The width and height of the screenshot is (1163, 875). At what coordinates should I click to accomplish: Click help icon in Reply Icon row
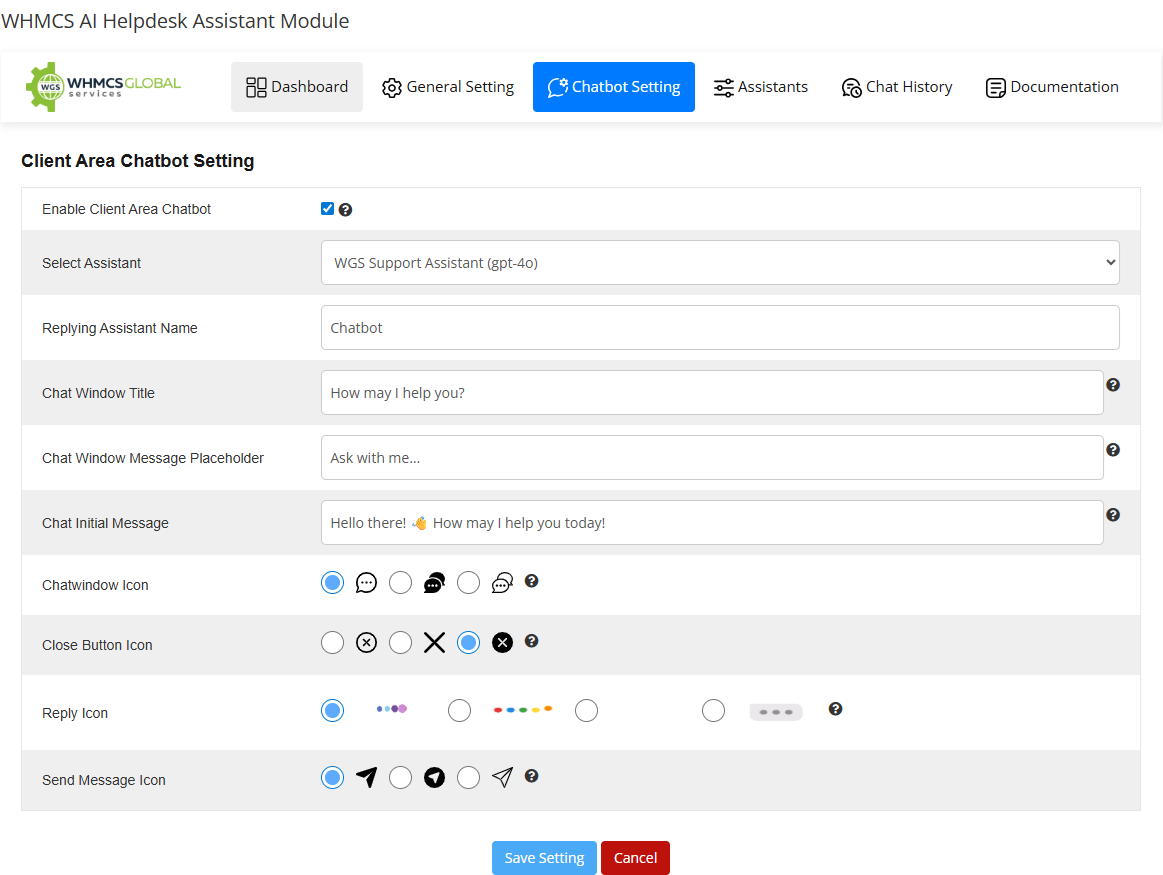pyautogui.click(x=836, y=709)
